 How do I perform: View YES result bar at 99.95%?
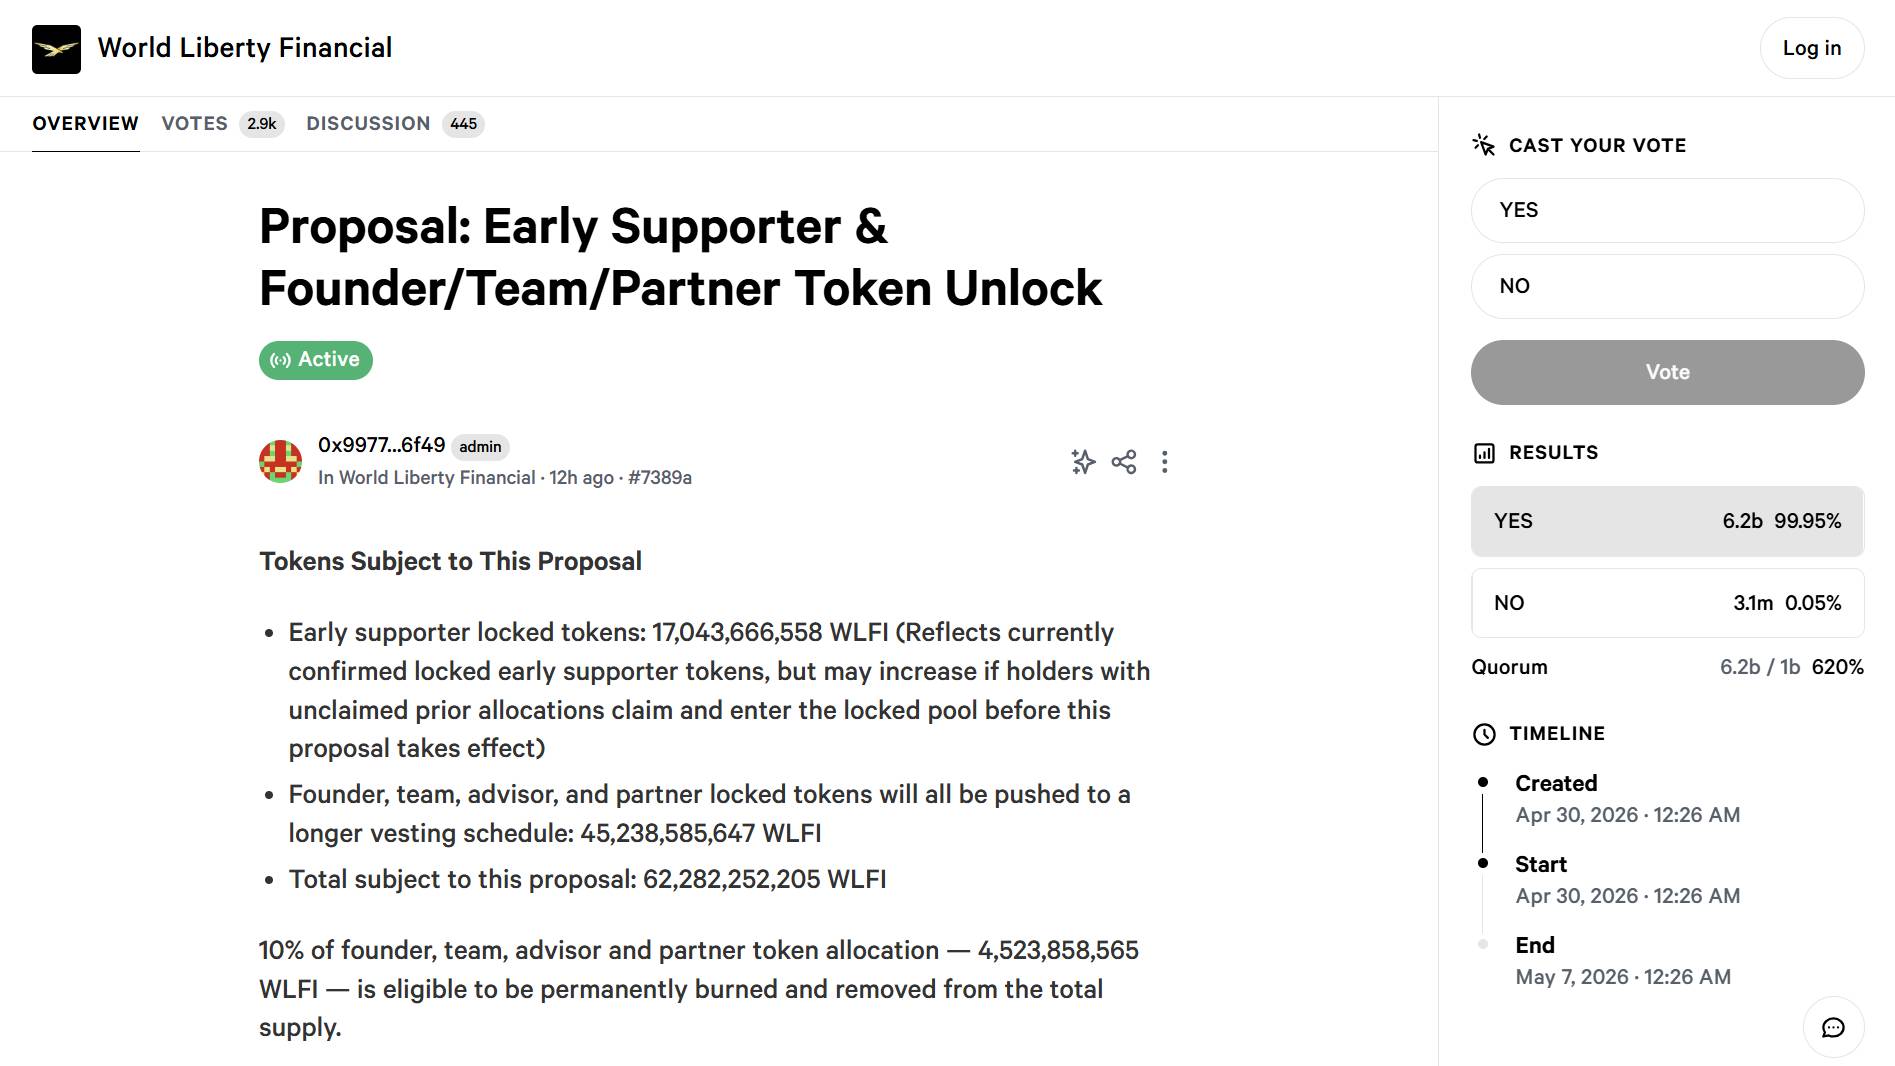pos(1667,521)
